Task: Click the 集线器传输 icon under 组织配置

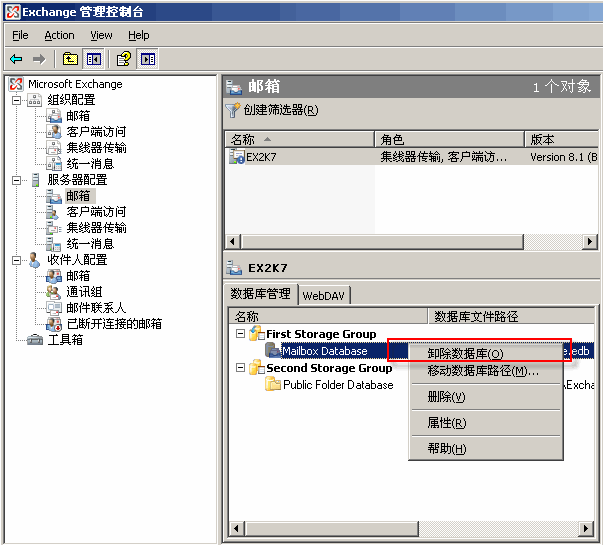Action: pos(54,148)
